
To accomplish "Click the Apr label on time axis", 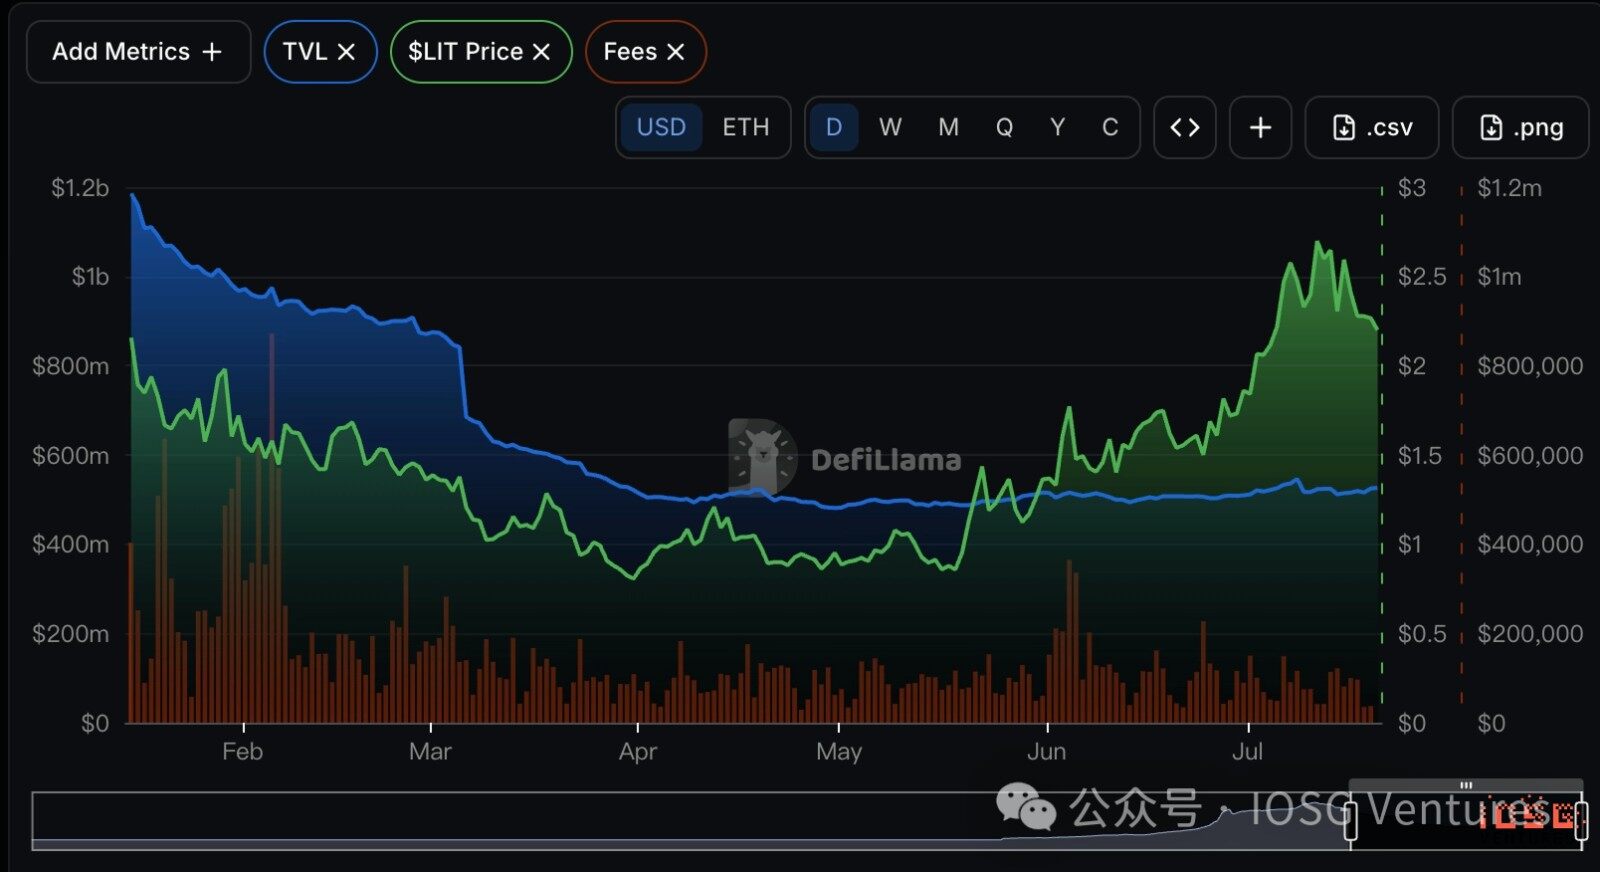I will (x=638, y=752).
